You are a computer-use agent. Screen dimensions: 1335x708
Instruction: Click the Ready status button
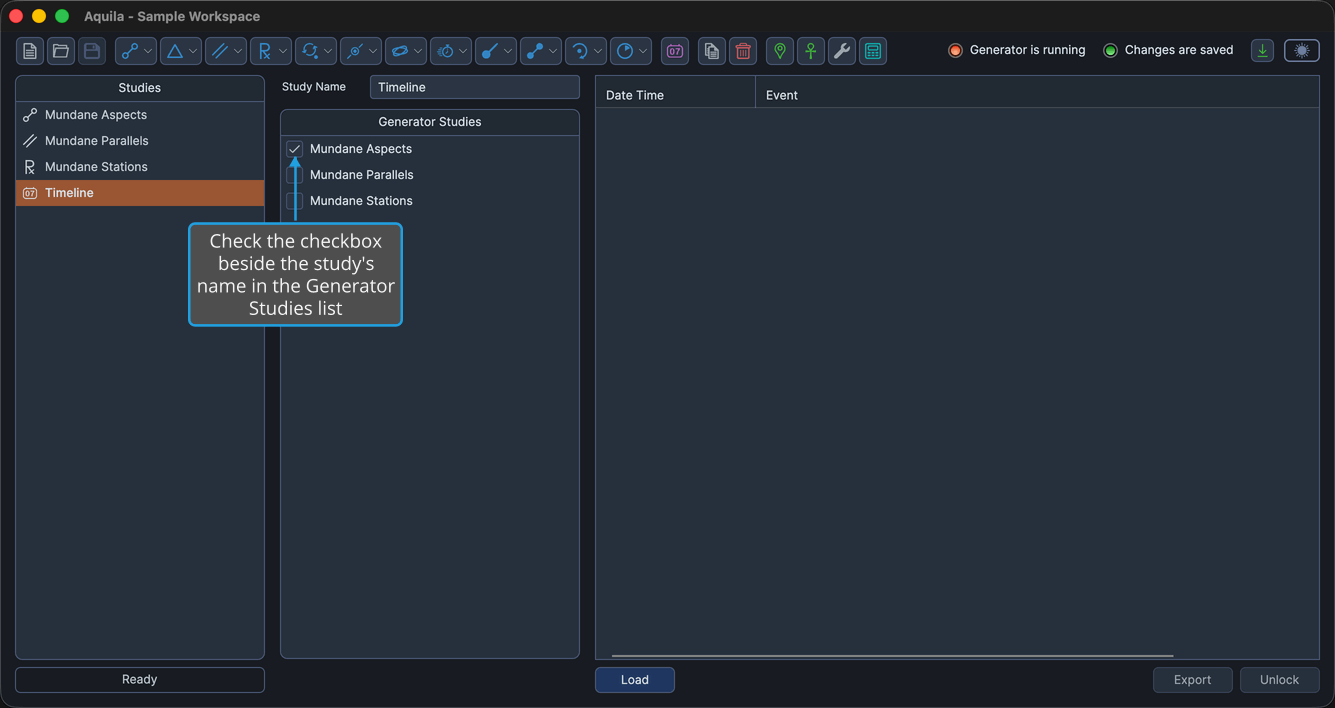(140, 680)
